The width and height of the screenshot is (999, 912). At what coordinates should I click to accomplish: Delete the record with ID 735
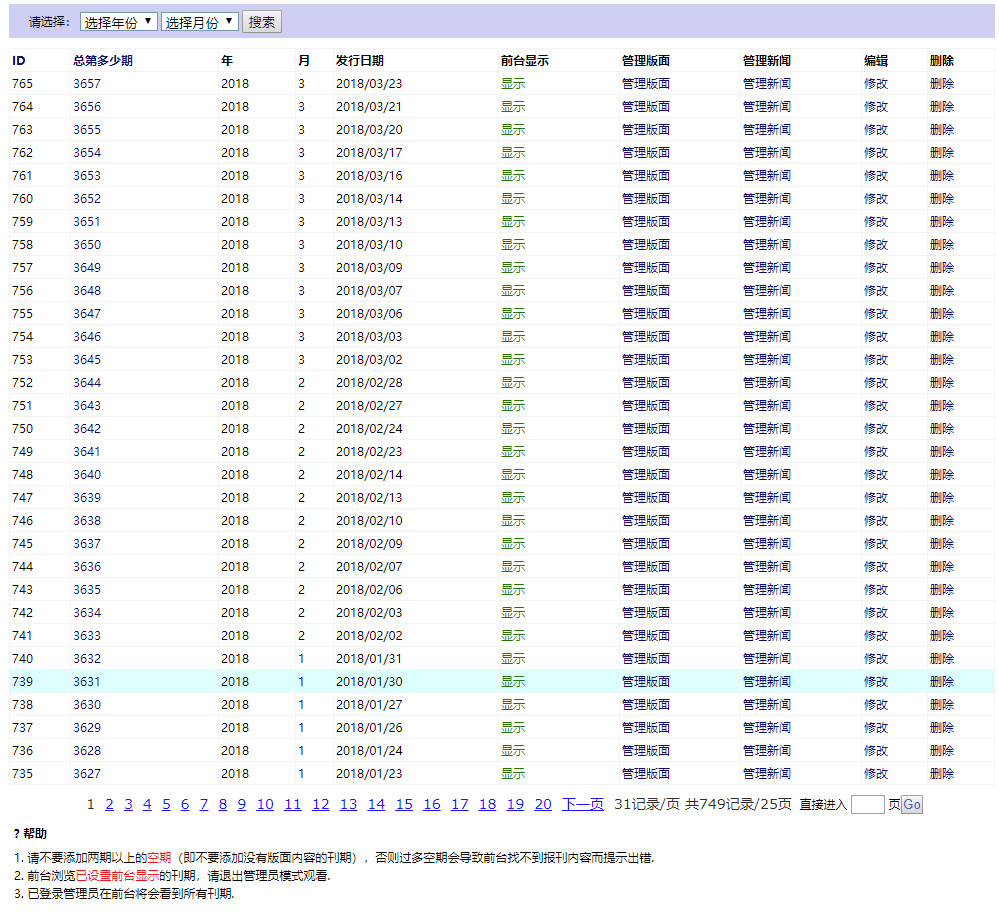(x=941, y=774)
